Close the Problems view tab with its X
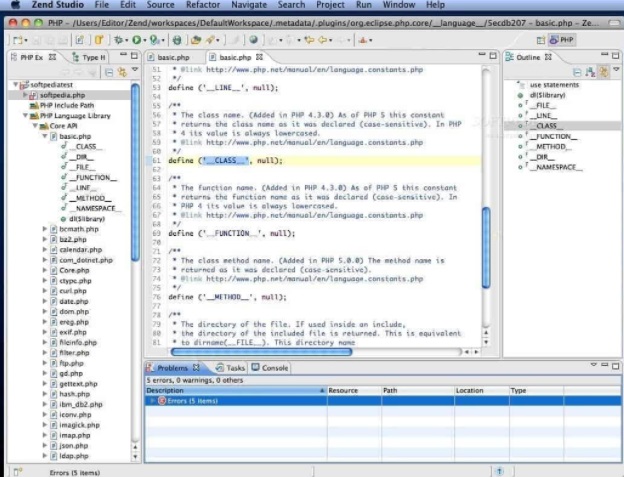 [x=196, y=367]
